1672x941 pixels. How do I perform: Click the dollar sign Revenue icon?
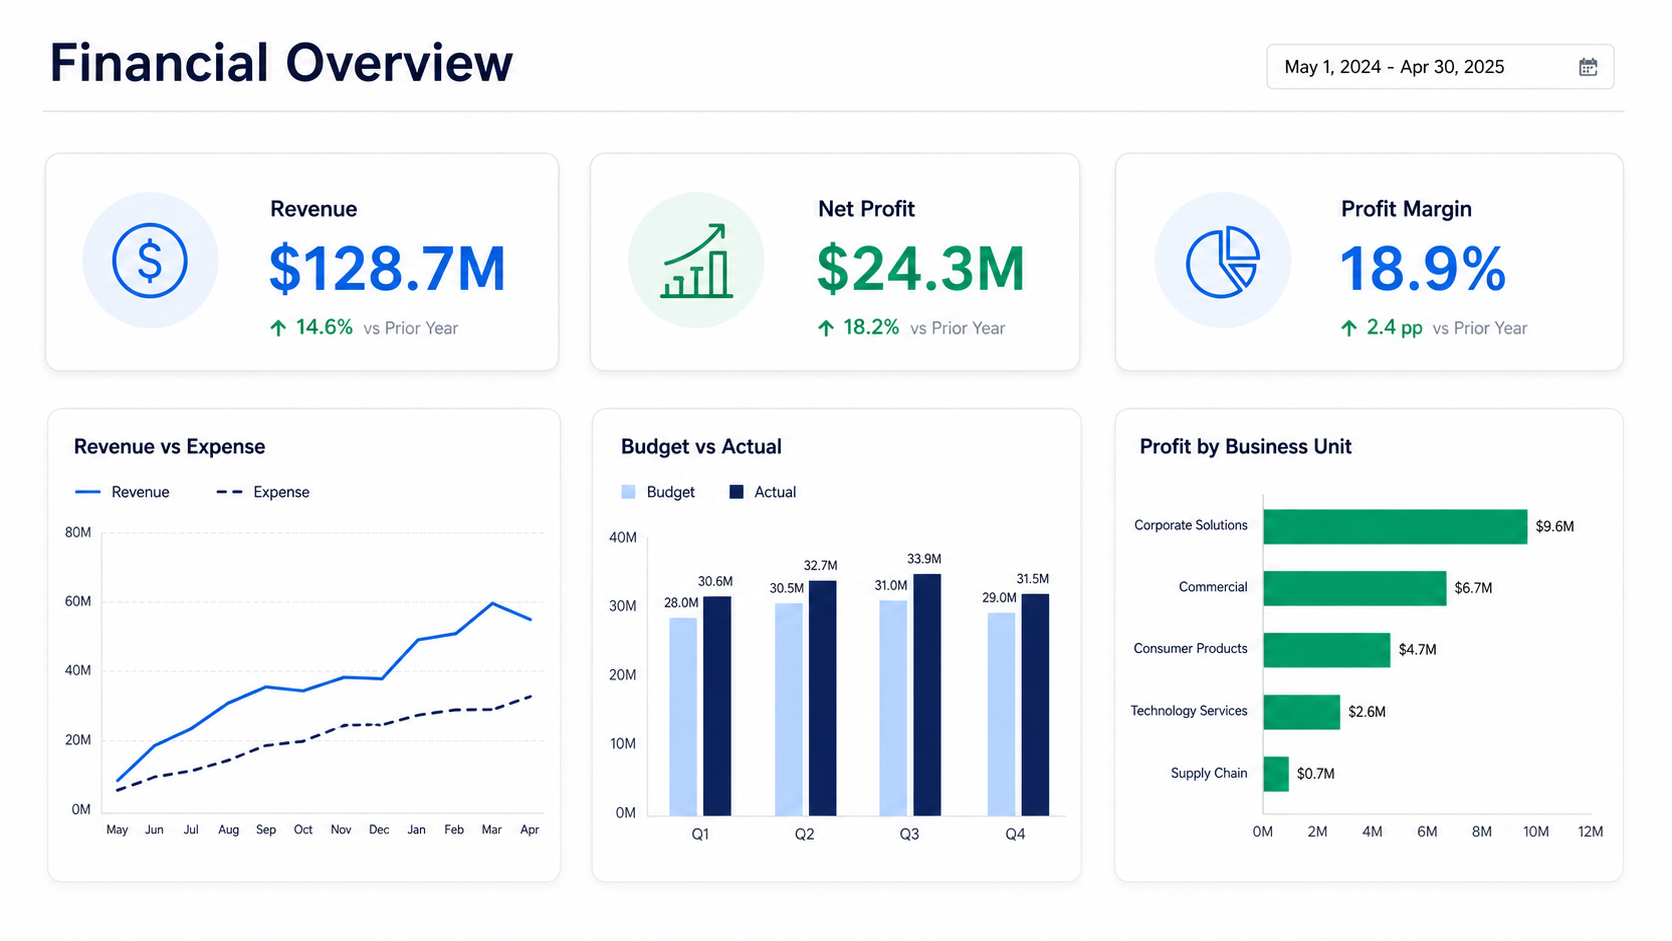[150, 261]
